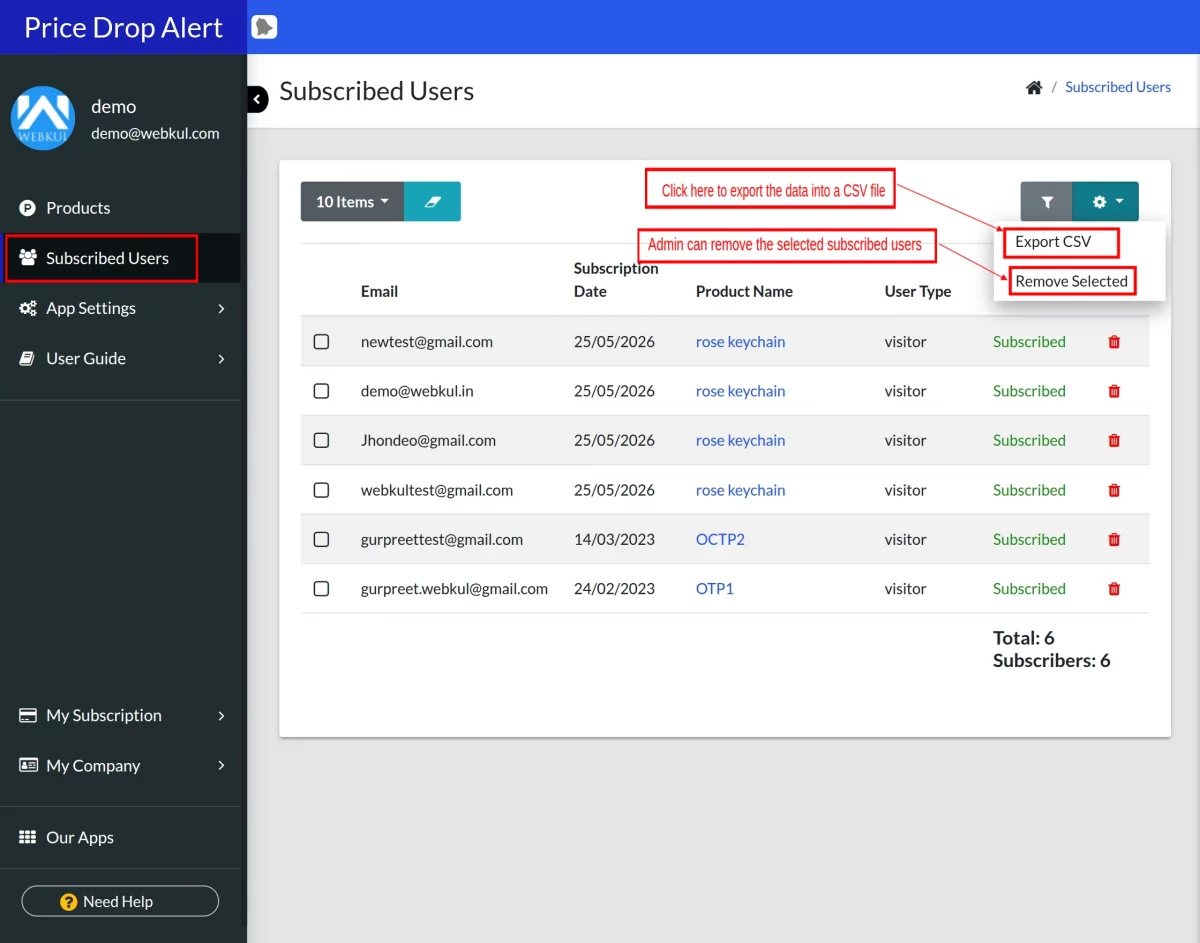The width and height of the screenshot is (1200, 943).
Task: Tick the checkbox for demo@webkul.in
Action: (321, 391)
